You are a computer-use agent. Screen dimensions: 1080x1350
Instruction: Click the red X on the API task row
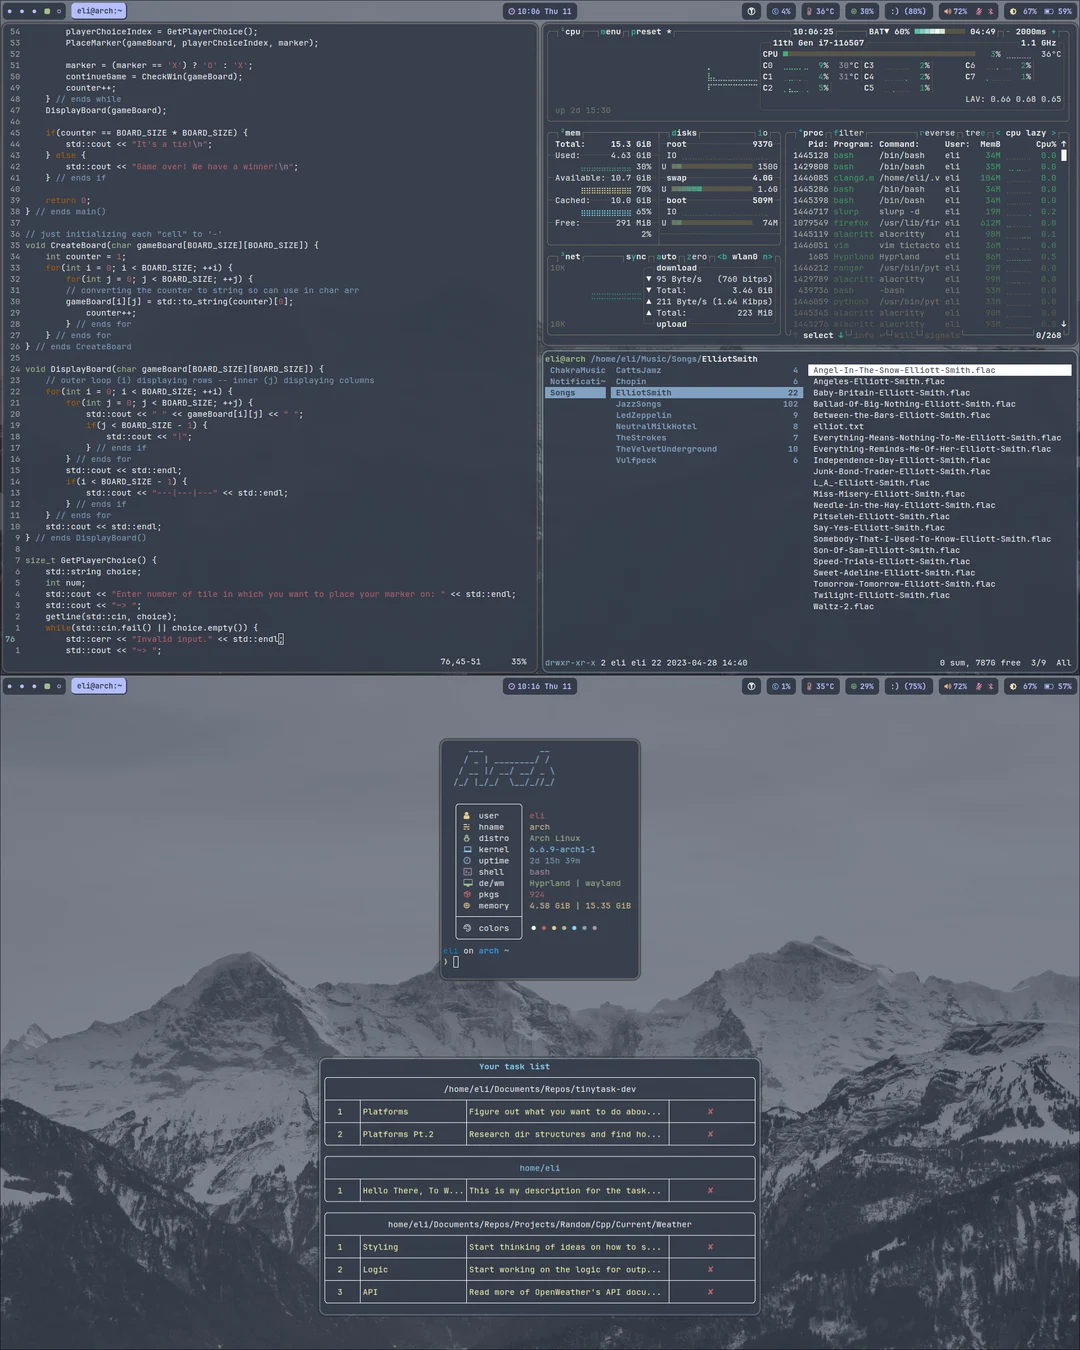pos(711,1292)
